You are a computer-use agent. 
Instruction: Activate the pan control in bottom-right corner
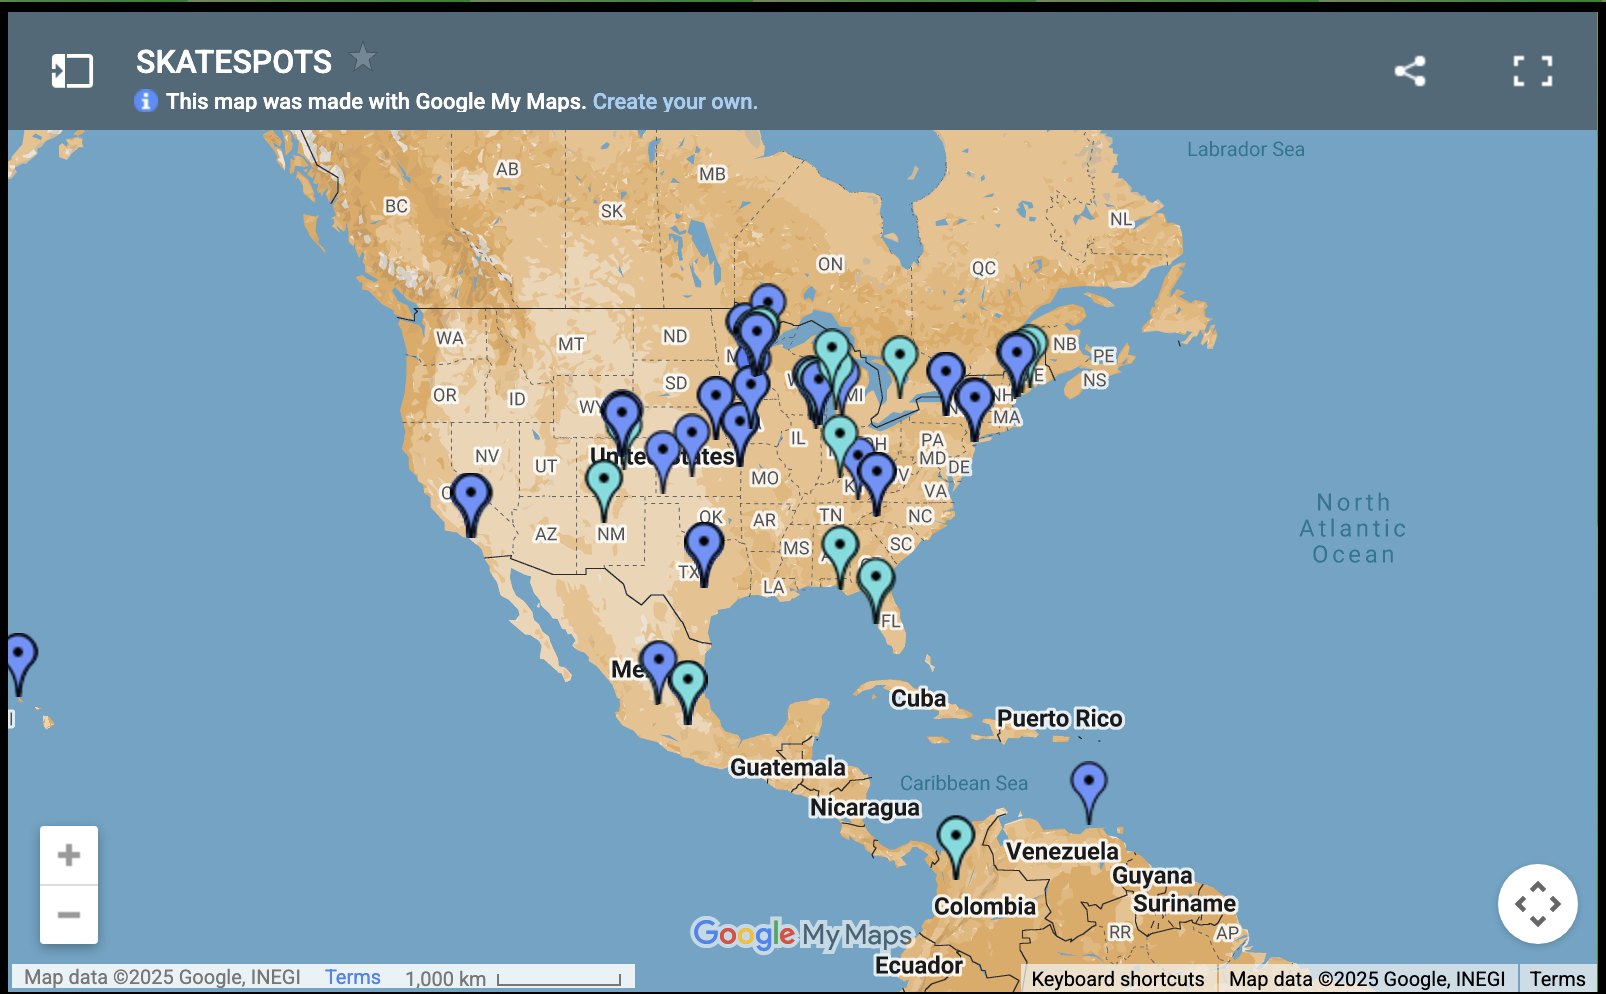[1539, 903]
